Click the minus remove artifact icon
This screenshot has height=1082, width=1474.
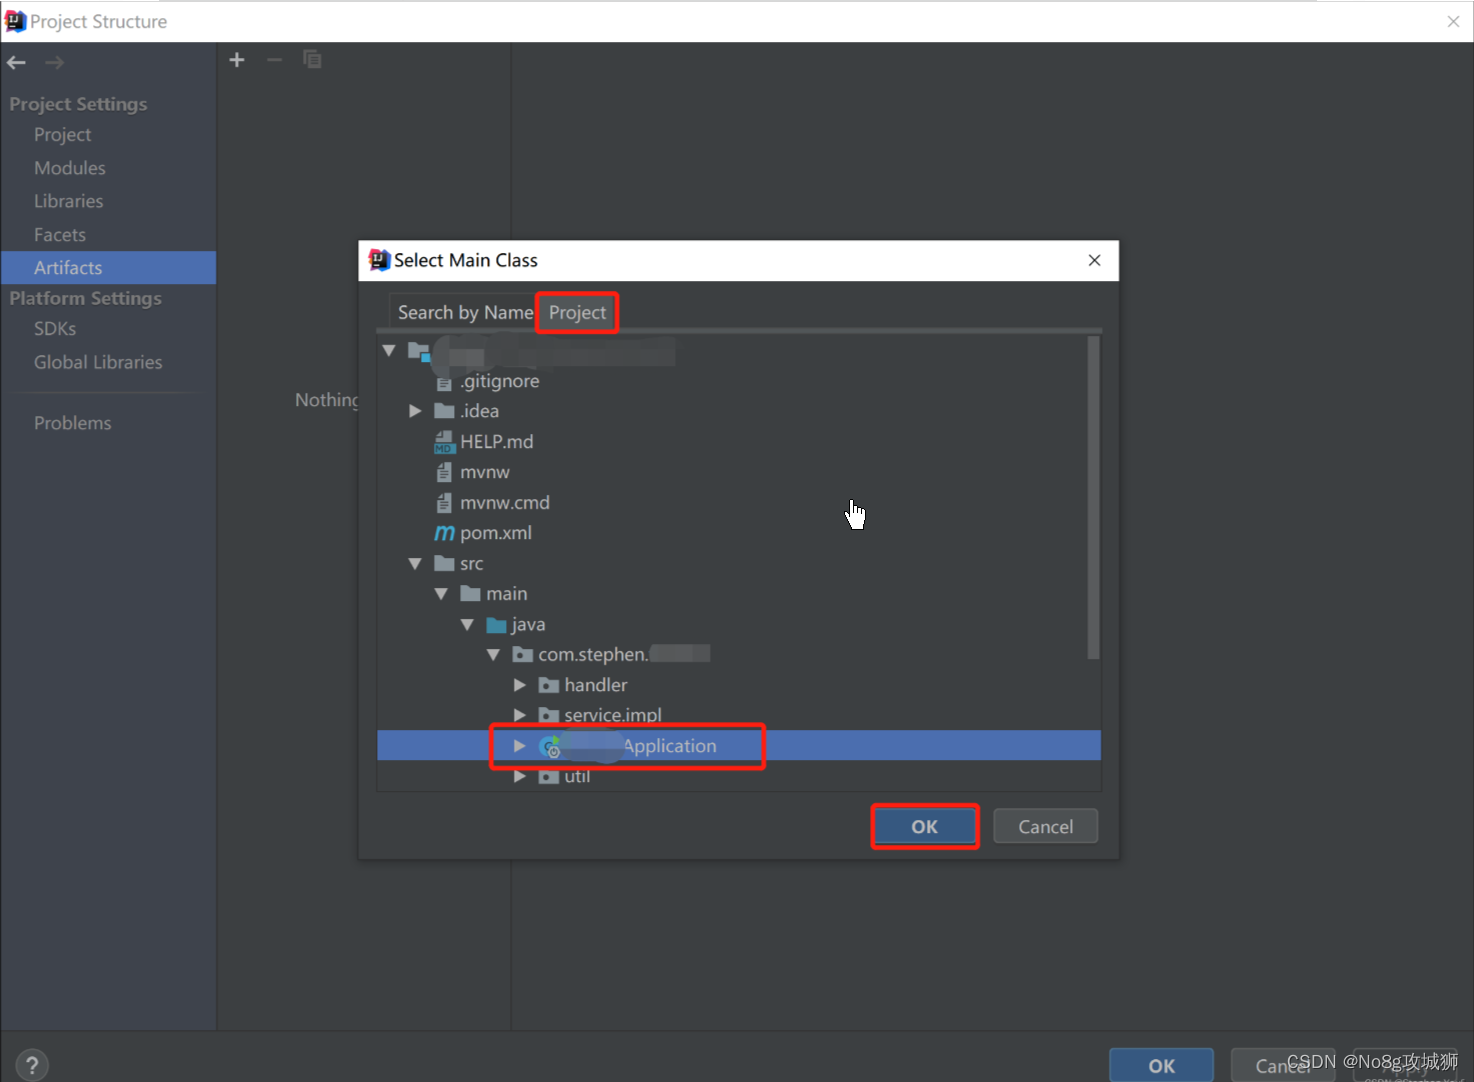(274, 60)
